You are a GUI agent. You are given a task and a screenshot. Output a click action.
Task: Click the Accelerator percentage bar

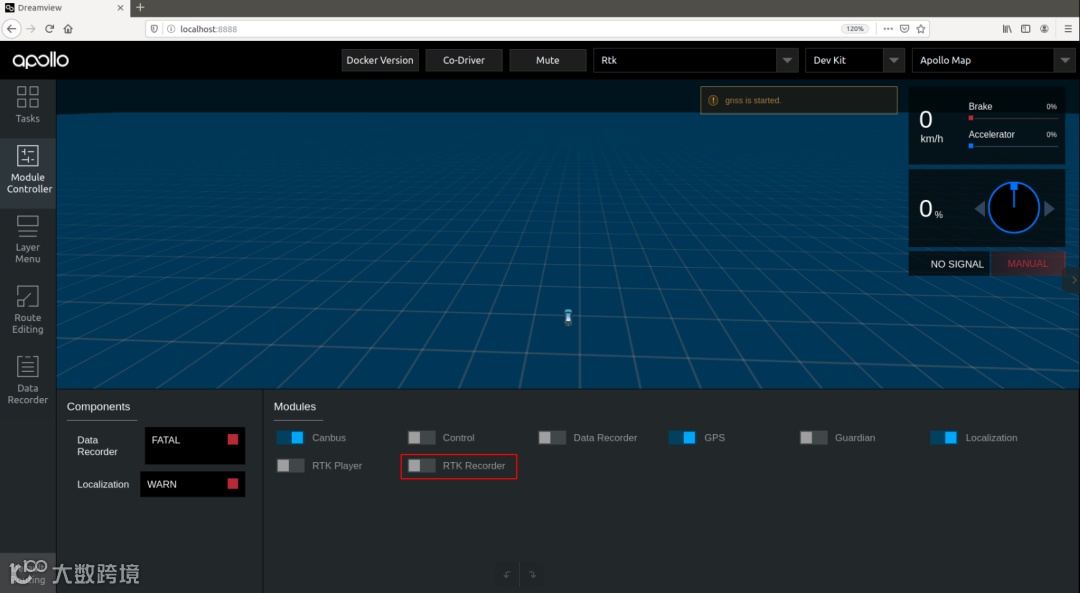click(x=1012, y=146)
